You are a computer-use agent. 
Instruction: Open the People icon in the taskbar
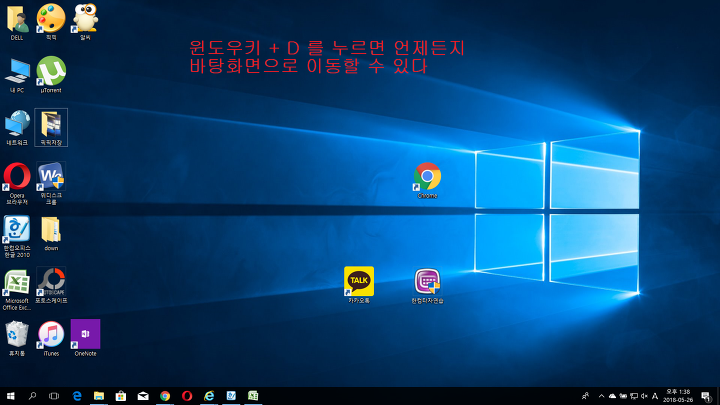click(585, 396)
